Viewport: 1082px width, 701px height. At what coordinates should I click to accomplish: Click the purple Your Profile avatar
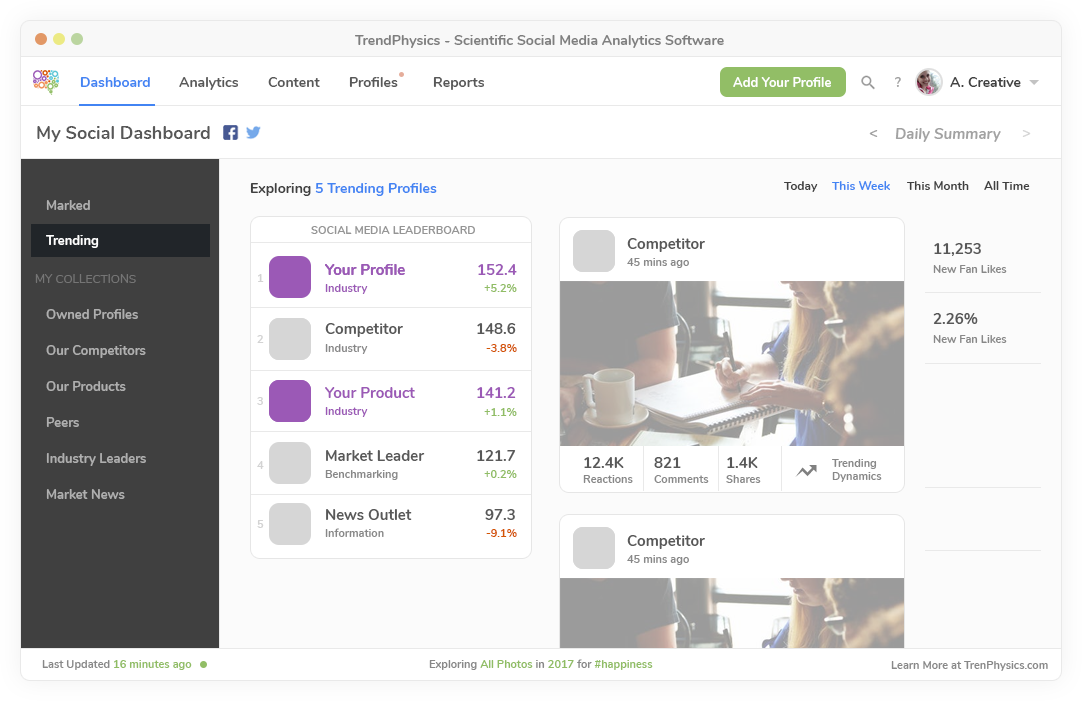coord(290,277)
